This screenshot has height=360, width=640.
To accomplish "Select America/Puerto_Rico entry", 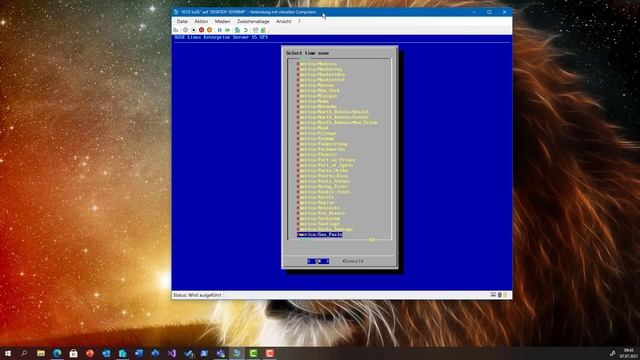I will (x=322, y=176).
